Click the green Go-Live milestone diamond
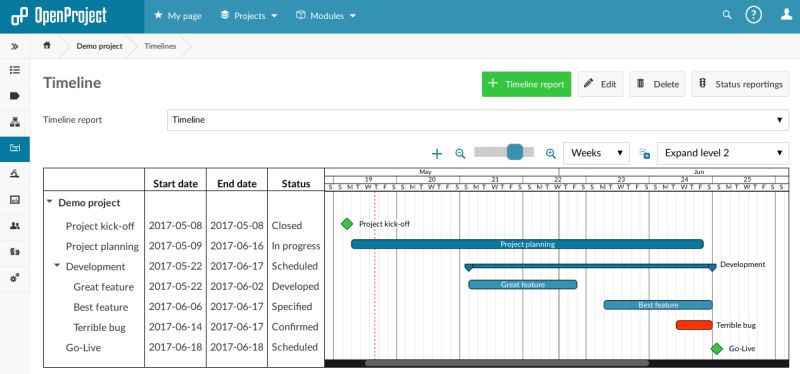This screenshot has height=374, width=800. (x=717, y=348)
